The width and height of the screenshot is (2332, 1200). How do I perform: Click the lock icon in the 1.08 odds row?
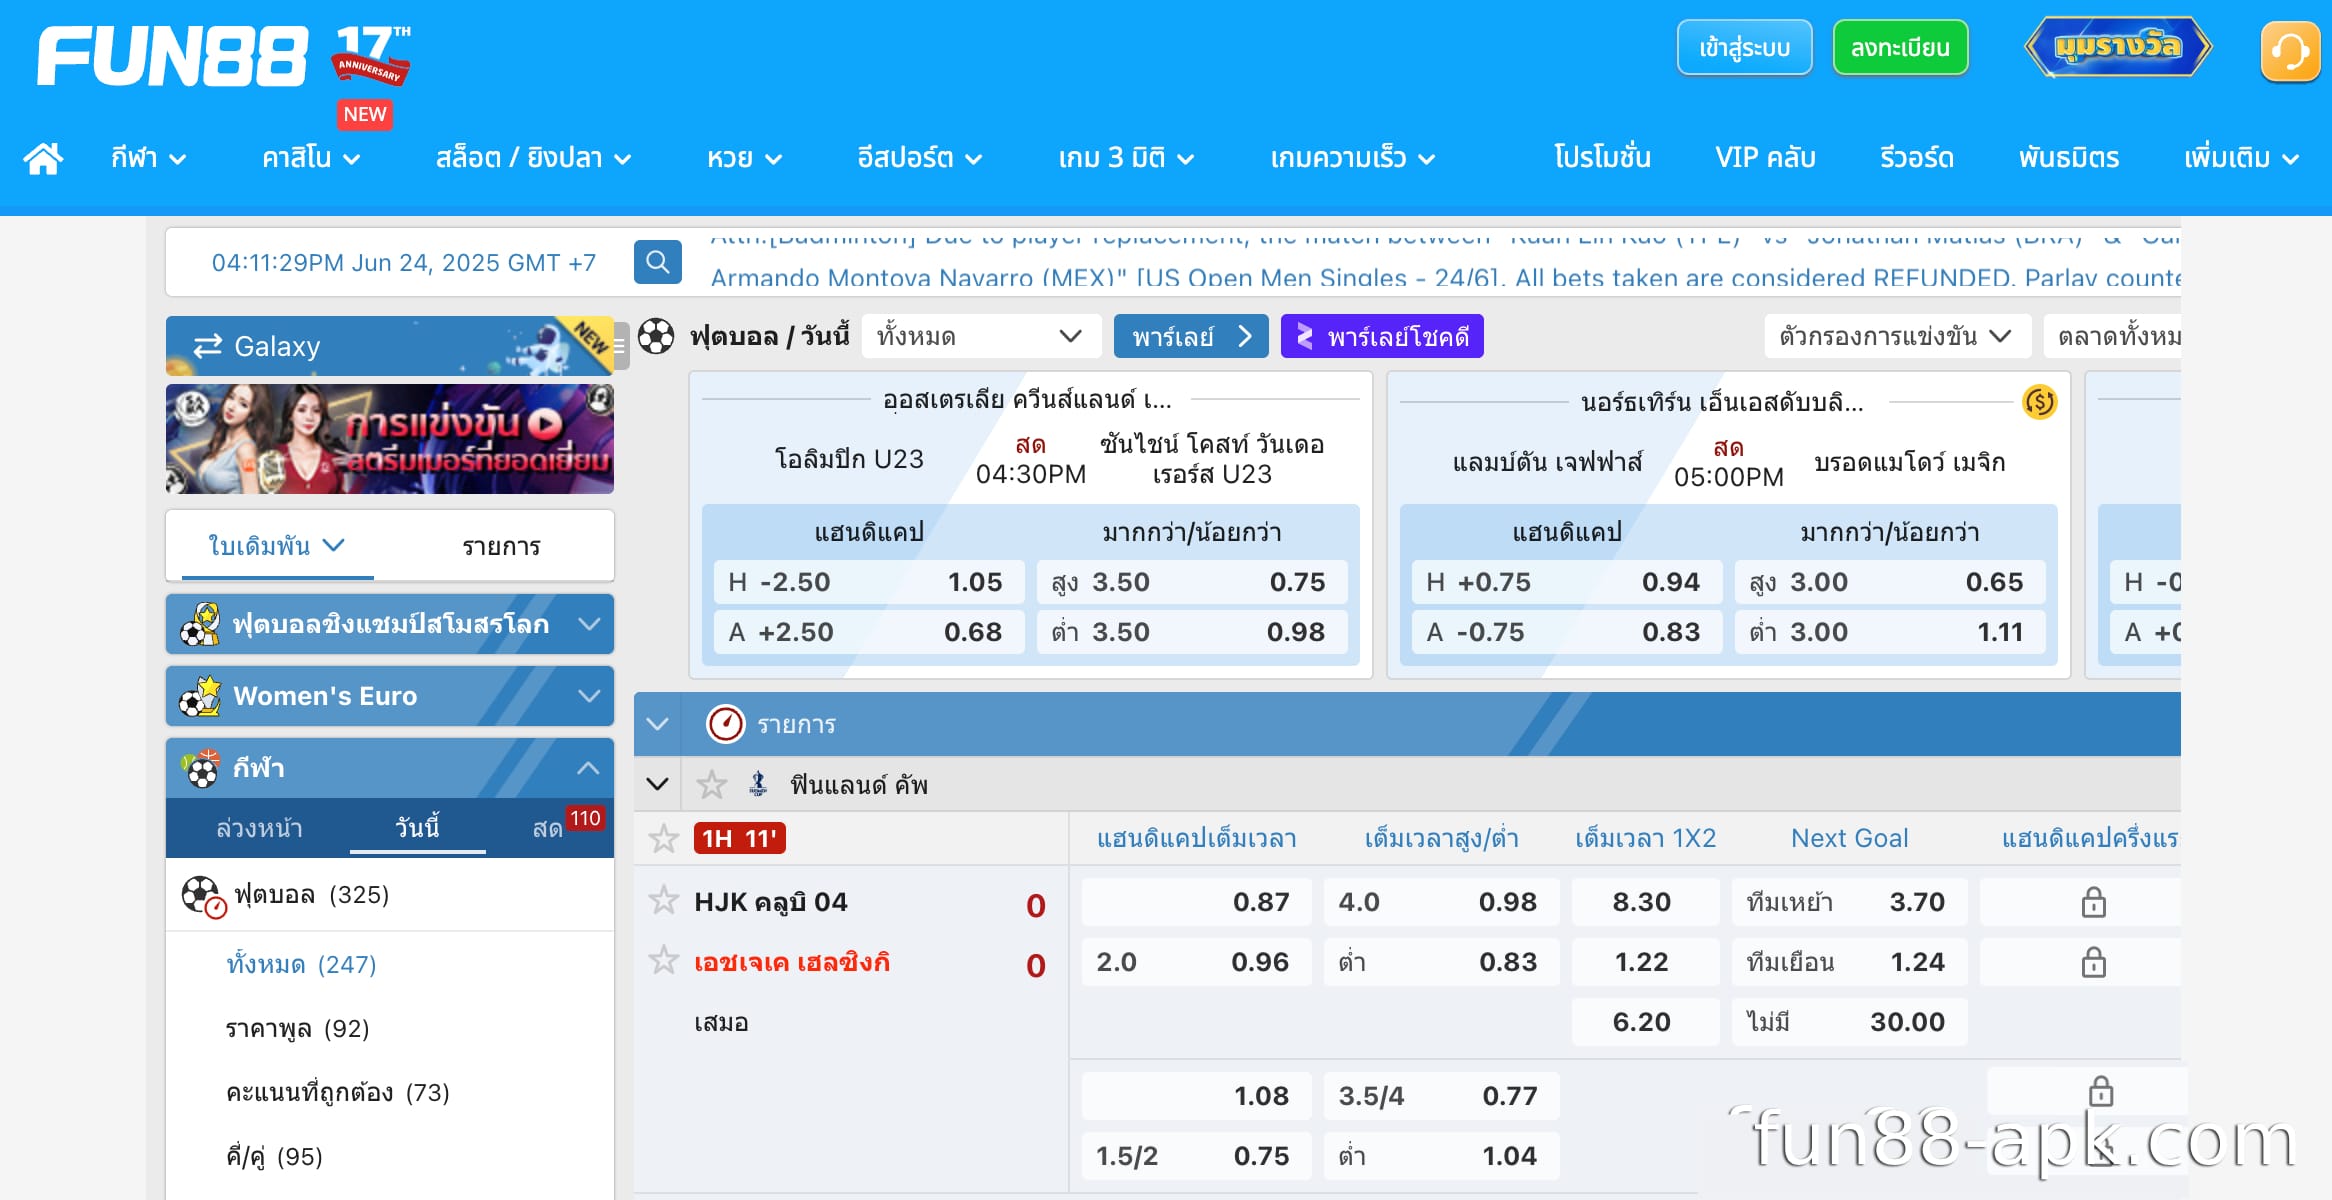2101,1090
